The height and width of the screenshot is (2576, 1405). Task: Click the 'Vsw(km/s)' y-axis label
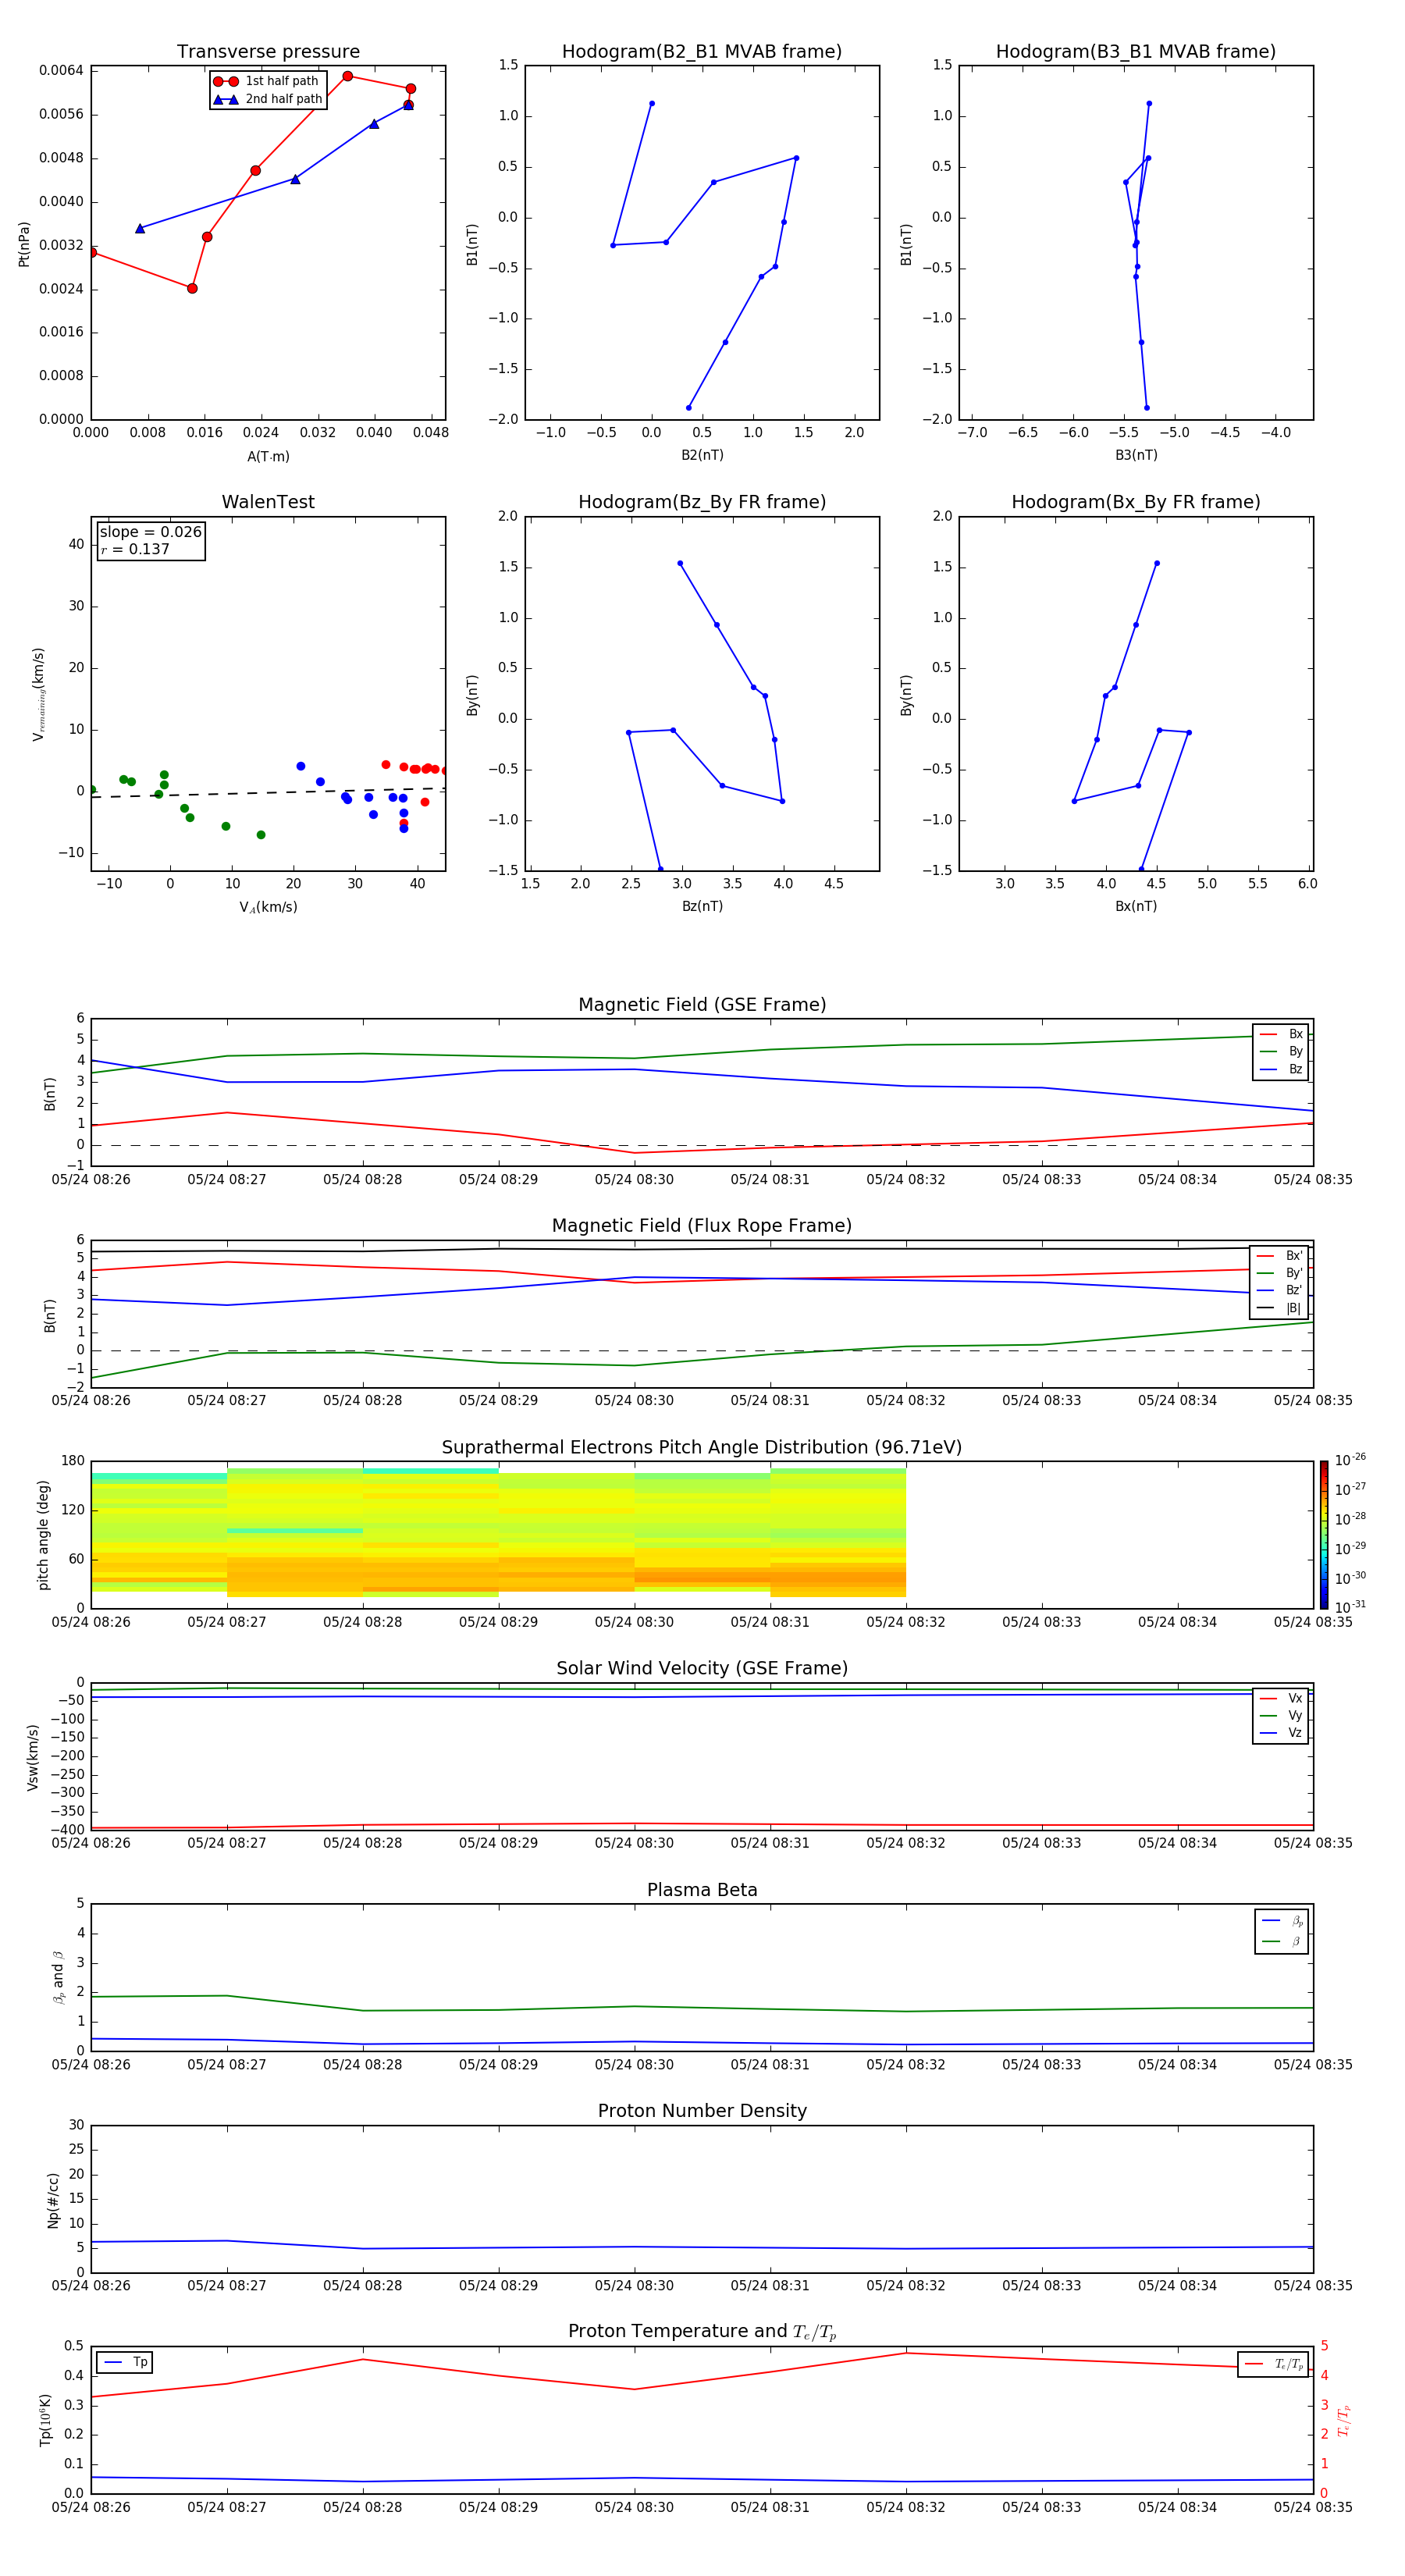click(x=32, y=1757)
